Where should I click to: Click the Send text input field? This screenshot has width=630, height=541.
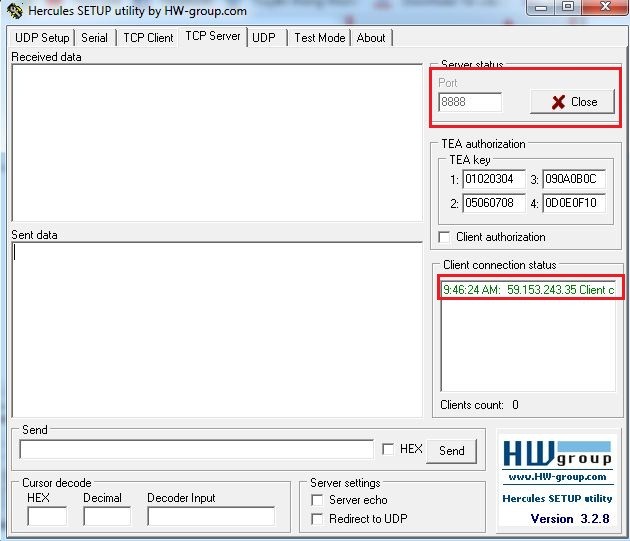(x=196, y=449)
